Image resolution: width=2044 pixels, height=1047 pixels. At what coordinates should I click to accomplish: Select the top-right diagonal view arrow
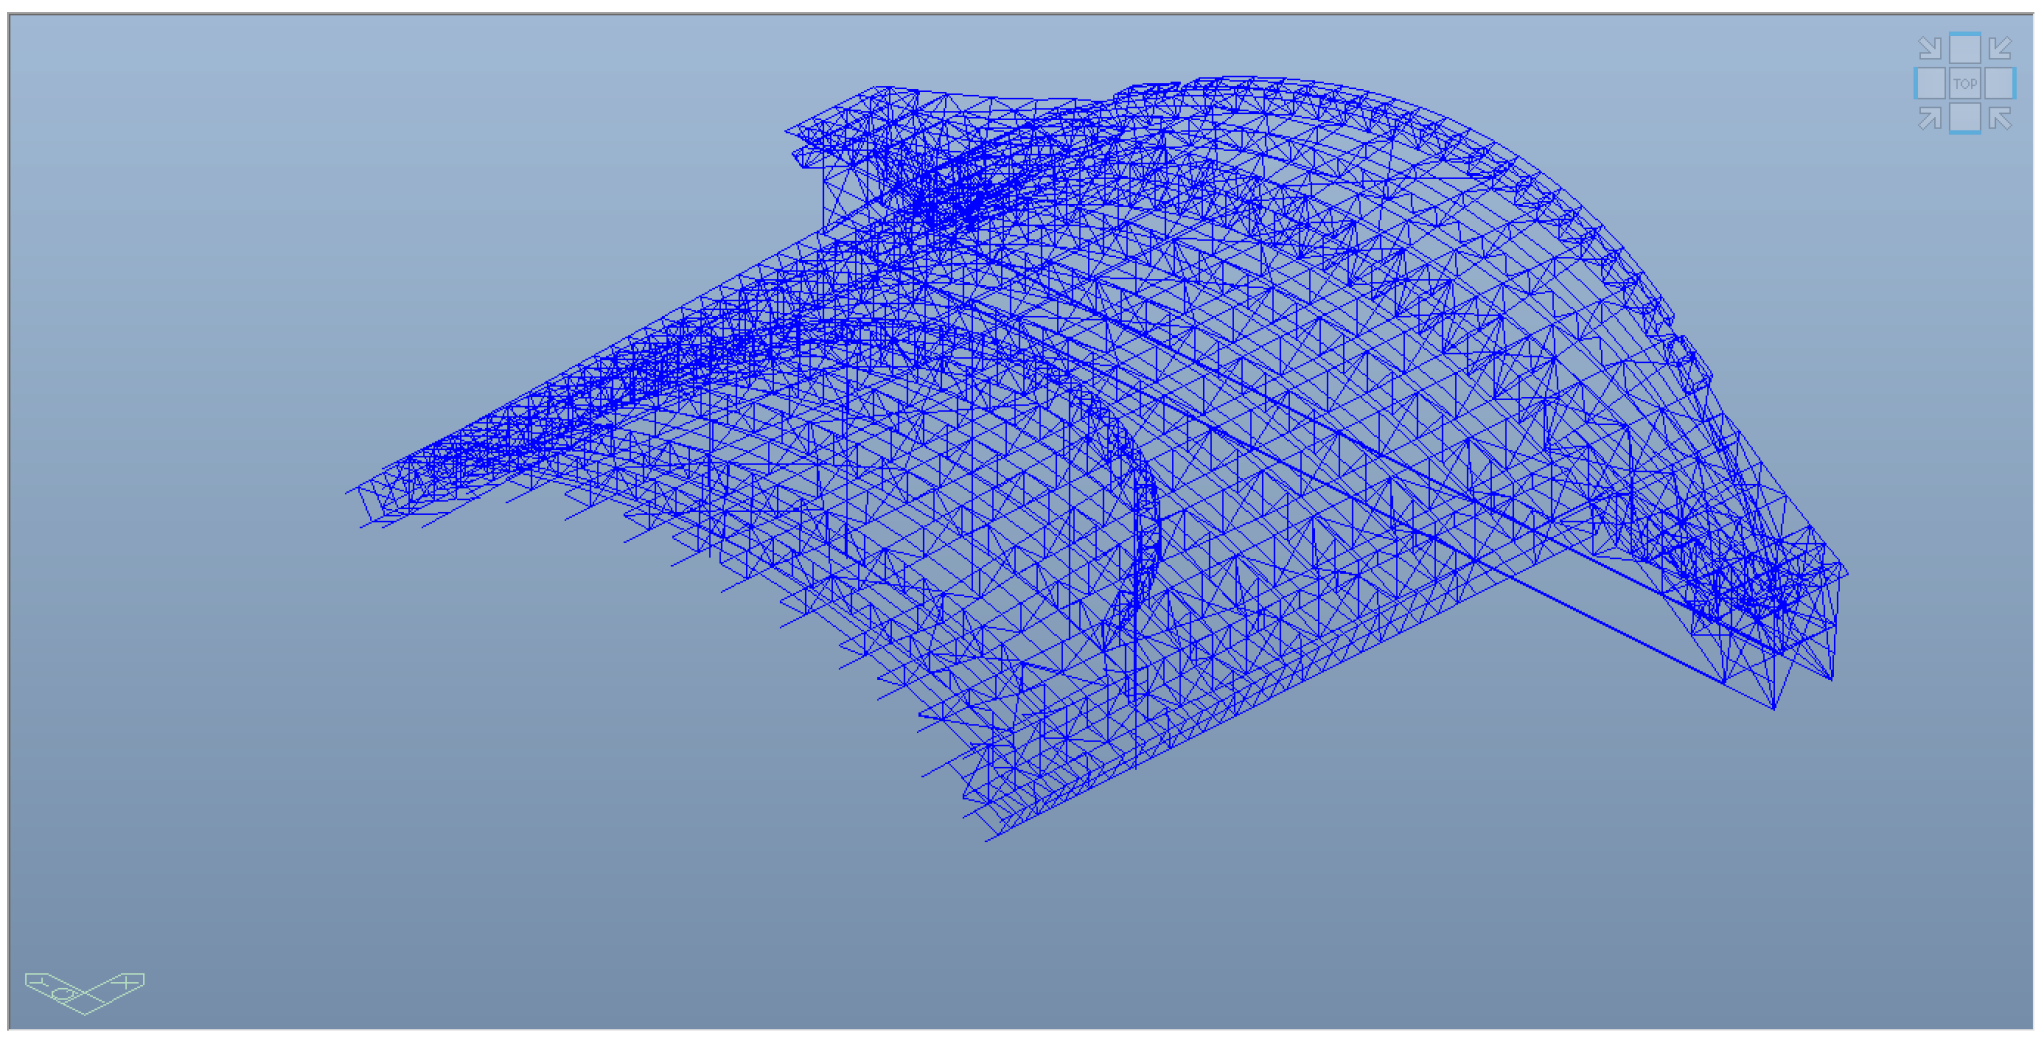[x=1999, y=48]
